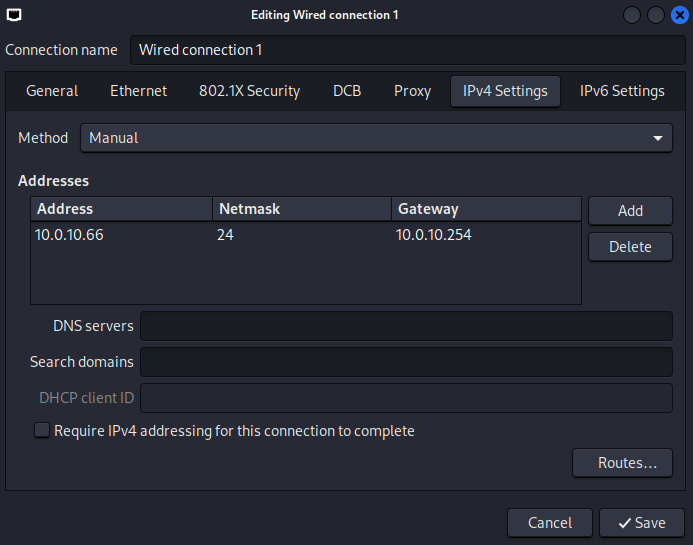This screenshot has height=545, width=693.
Task: Close the Editing Wired connection dialog
Action: click(x=679, y=15)
